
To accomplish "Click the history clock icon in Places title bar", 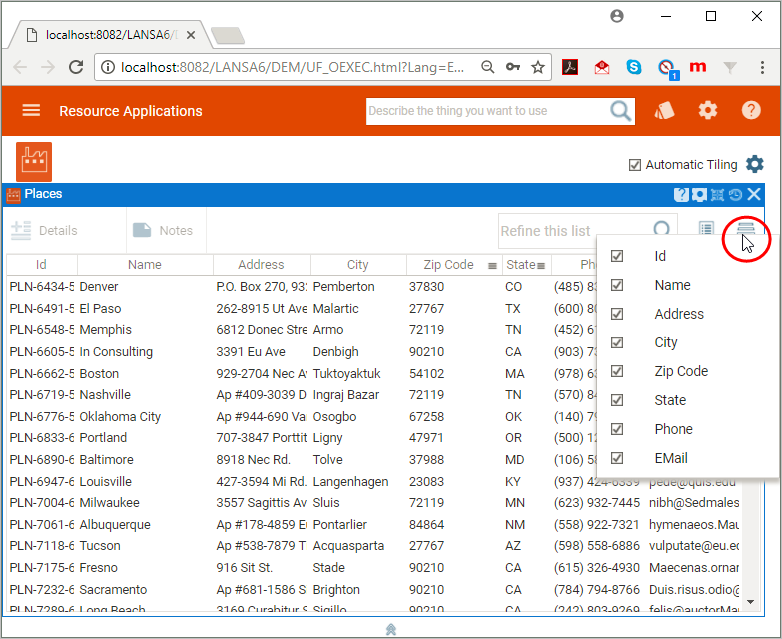I will point(735,195).
